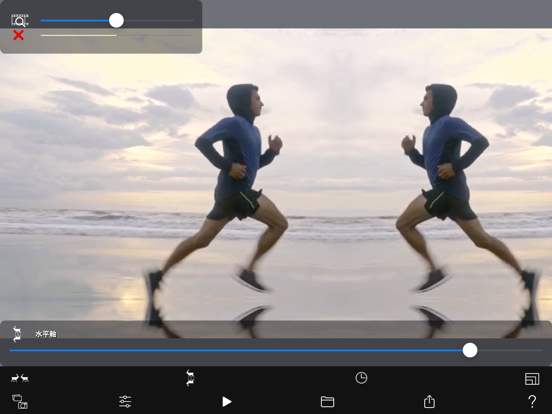Click the mirror axis icon beside 水平軸
The width and height of the screenshot is (552, 414).
point(17,334)
